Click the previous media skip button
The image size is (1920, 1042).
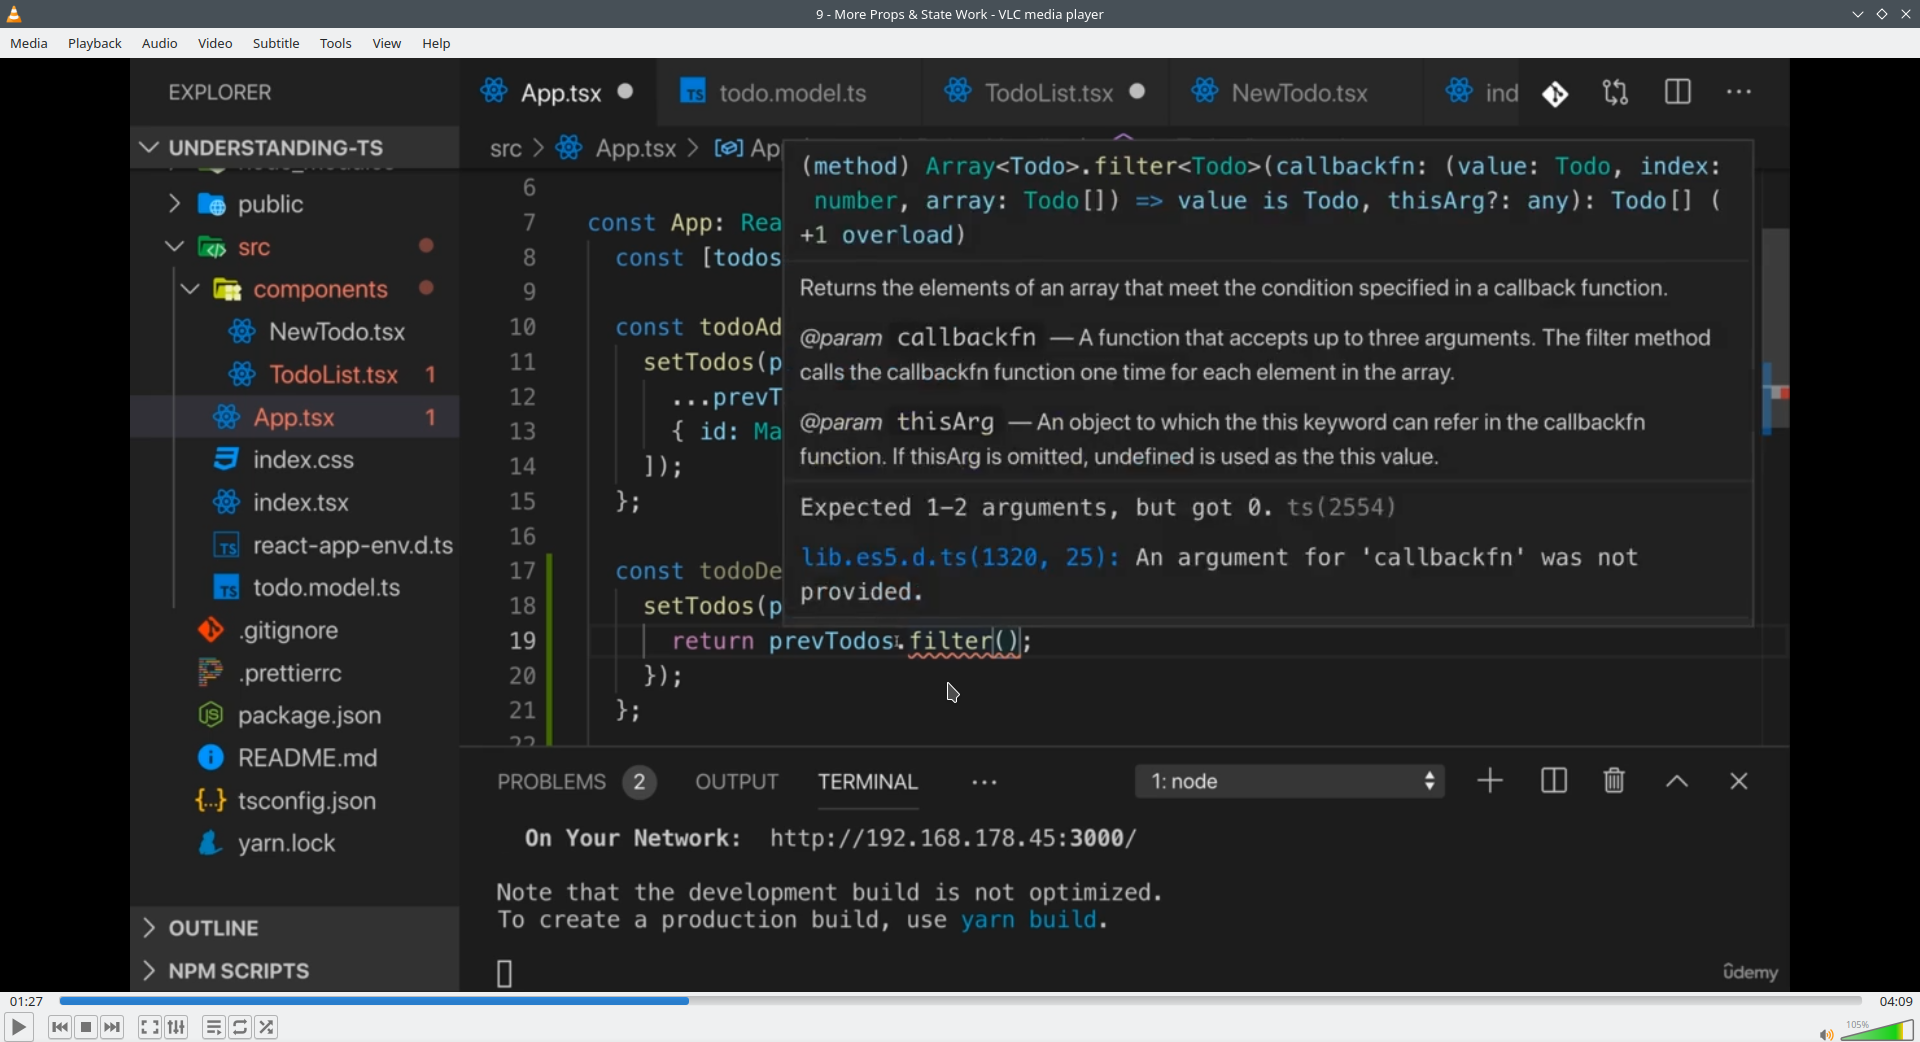pyautogui.click(x=59, y=1027)
